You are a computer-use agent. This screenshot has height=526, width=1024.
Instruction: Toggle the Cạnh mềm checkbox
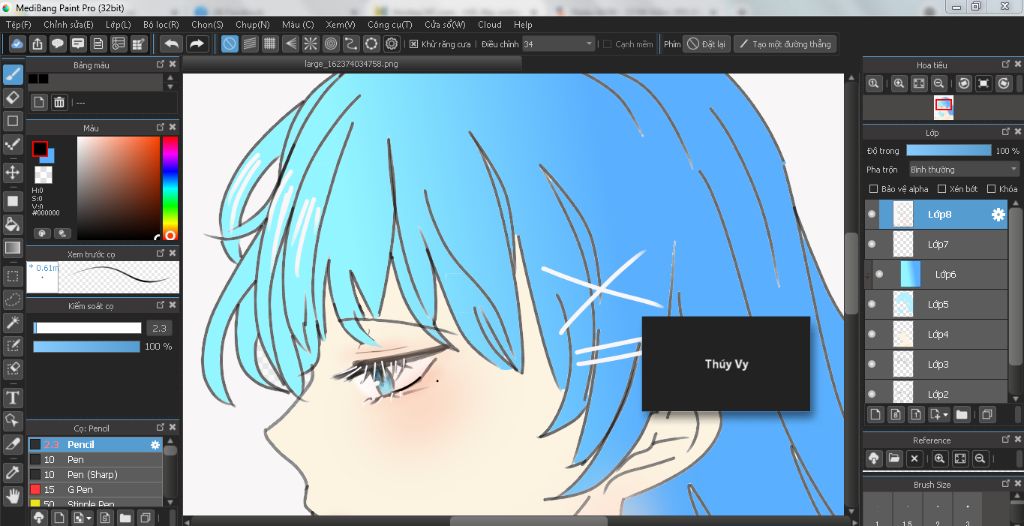coord(607,44)
